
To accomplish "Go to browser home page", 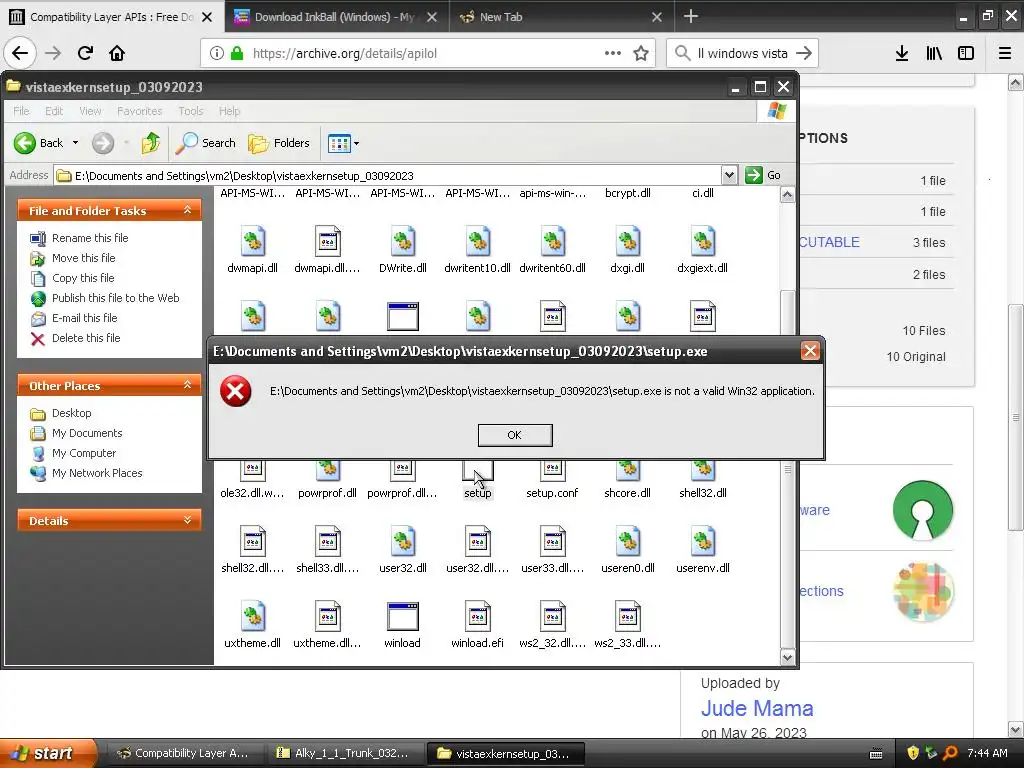I will point(117,53).
